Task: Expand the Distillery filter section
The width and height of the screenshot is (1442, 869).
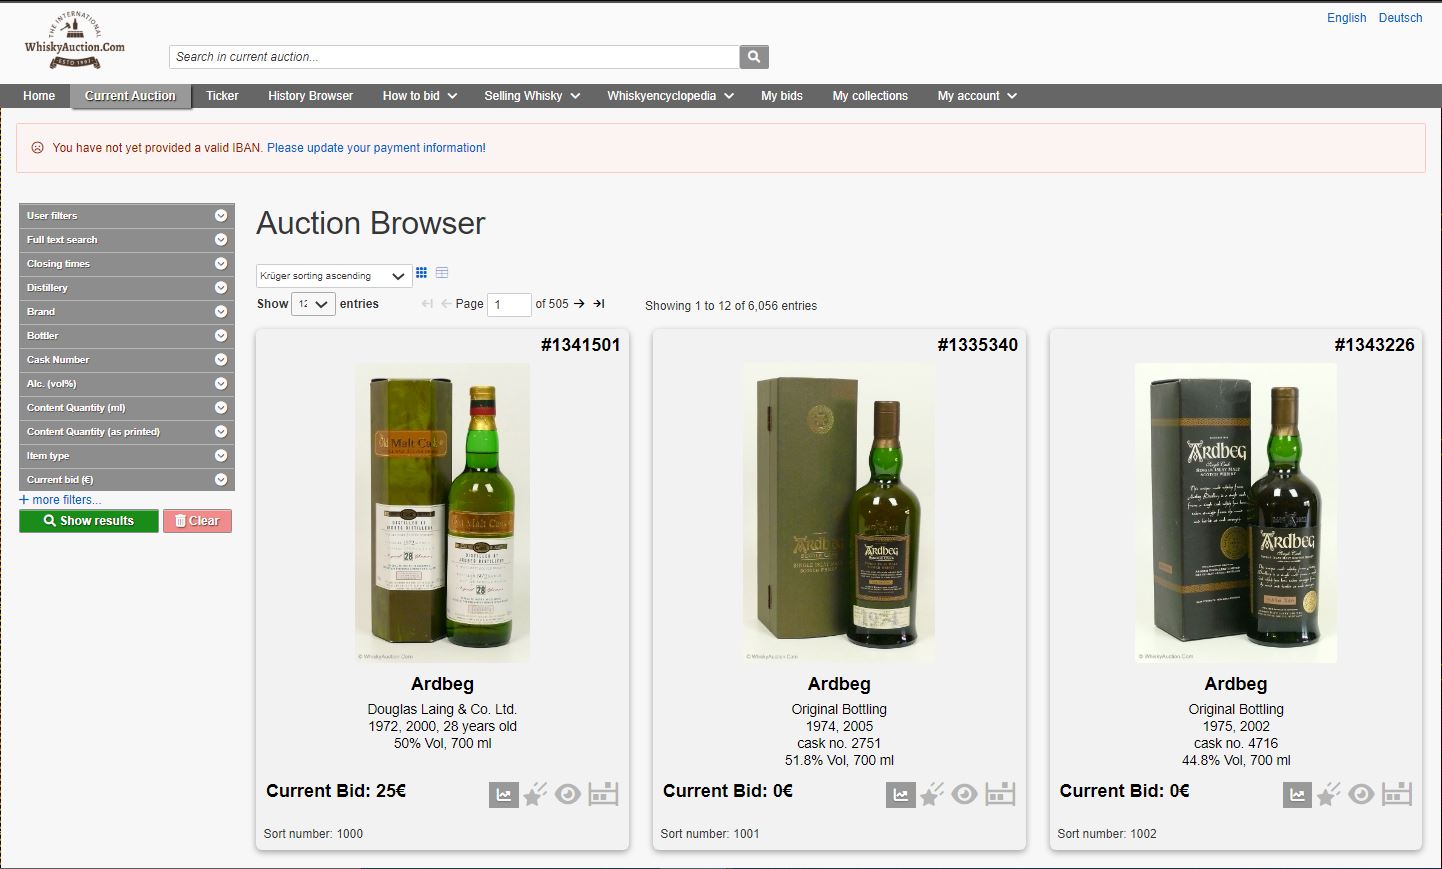Action: (126, 288)
